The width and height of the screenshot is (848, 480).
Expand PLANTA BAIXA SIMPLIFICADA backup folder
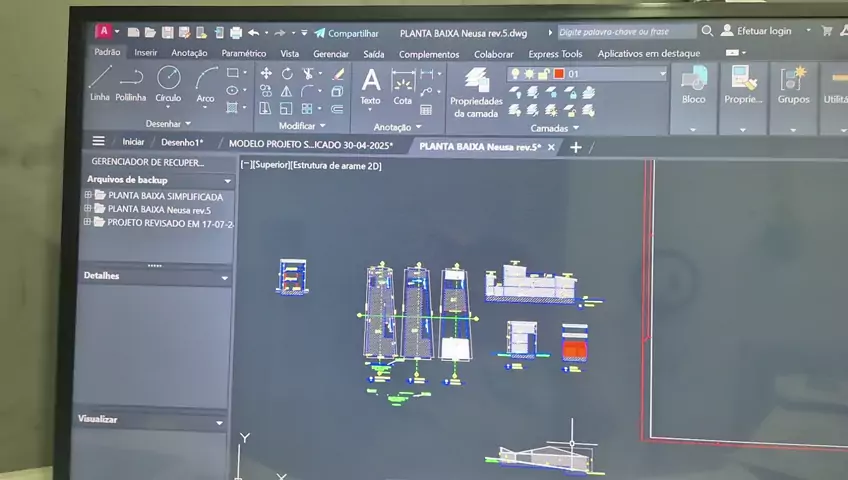tap(88, 196)
